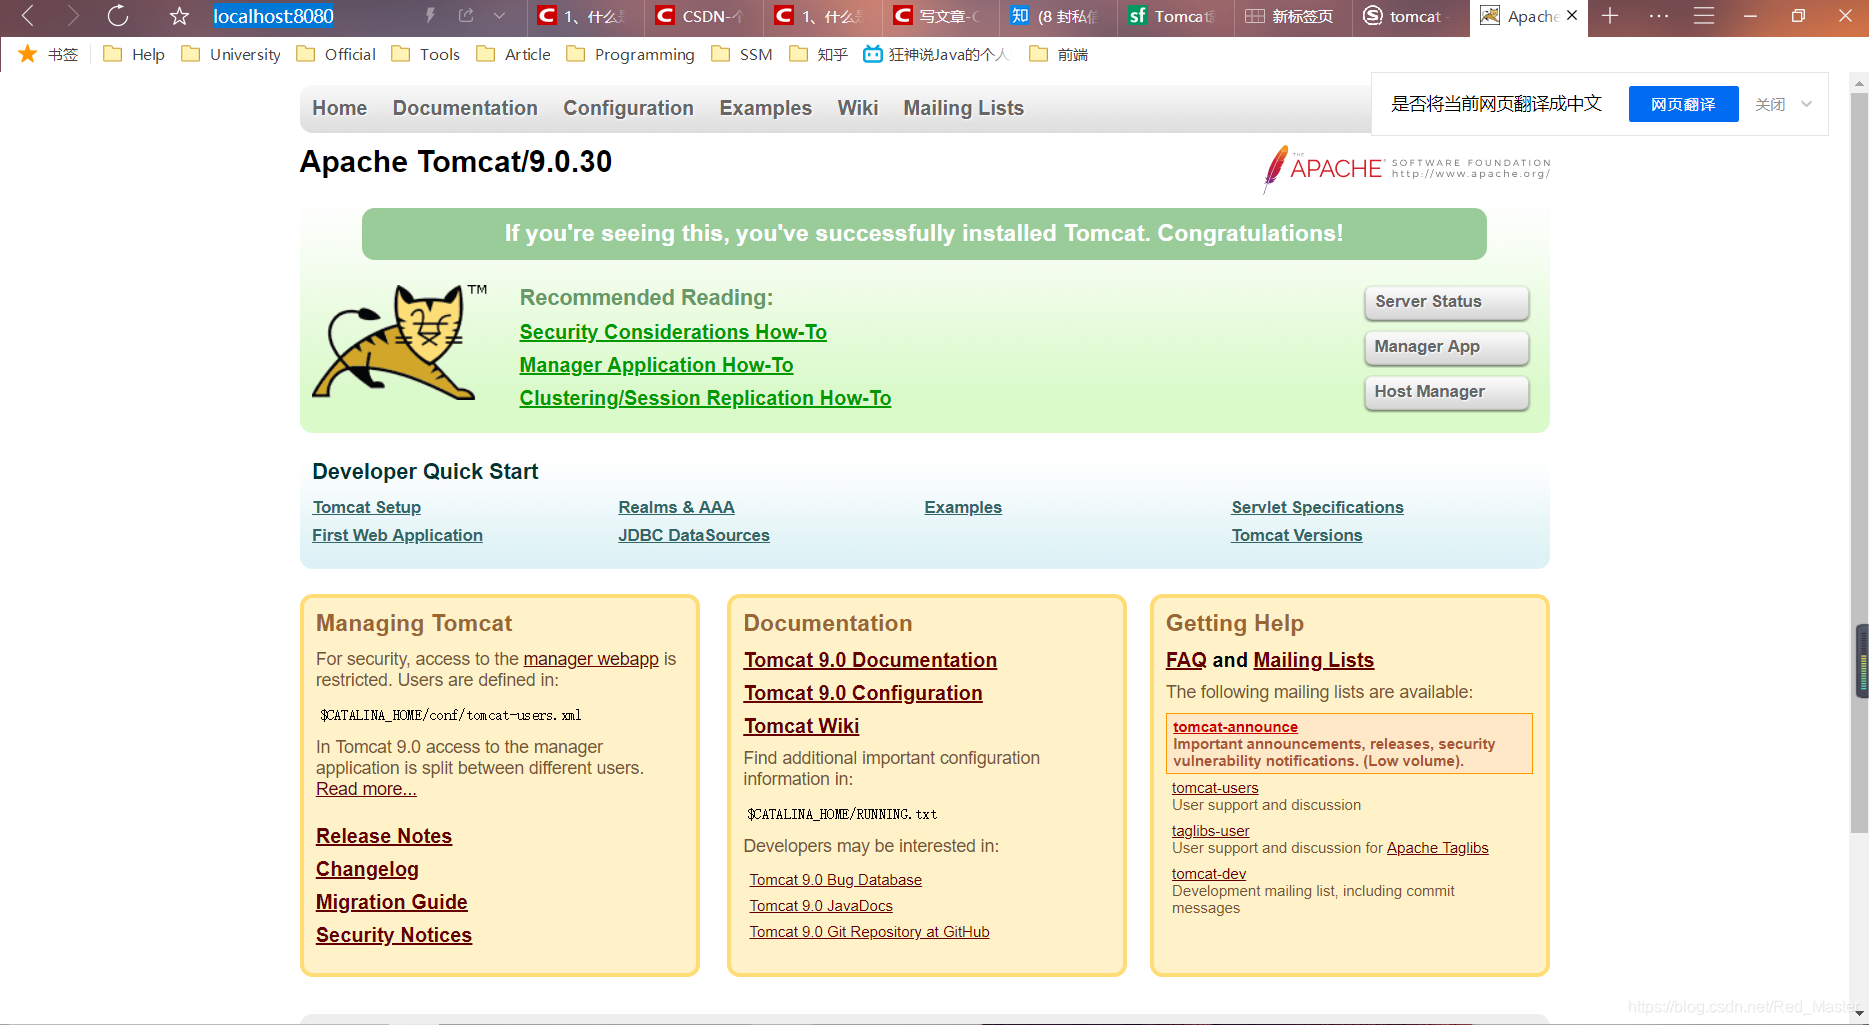
Task: Open the Apache Taglibs link
Action: (x=1437, y=848)
